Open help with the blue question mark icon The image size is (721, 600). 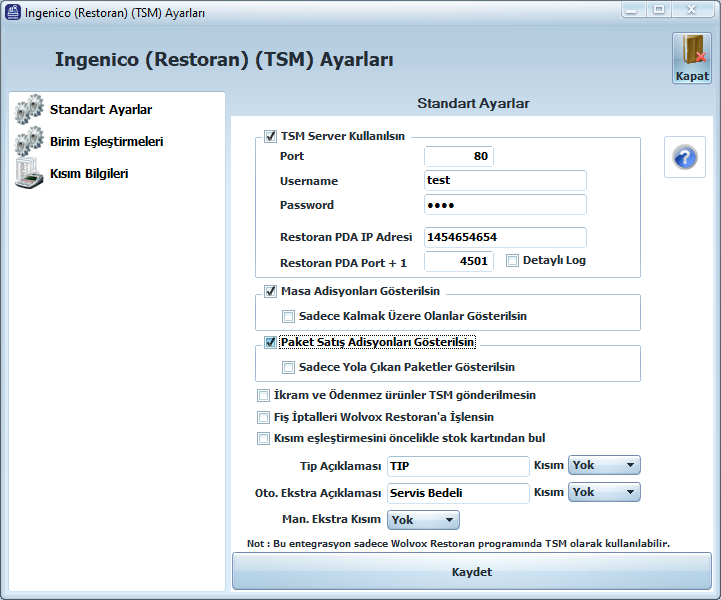pos(685,158)
